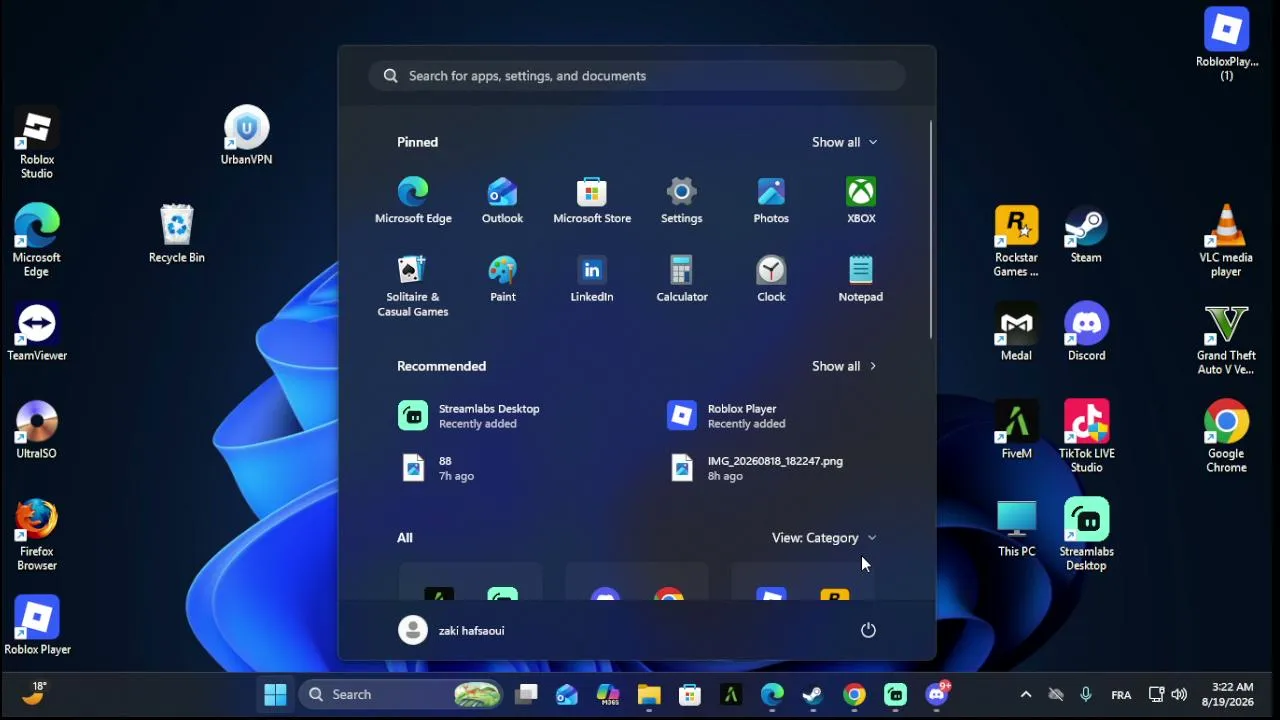The image size is (1280, 720).
Task: Select the Roblox Studio desktop shortcut
Action: 37,145
